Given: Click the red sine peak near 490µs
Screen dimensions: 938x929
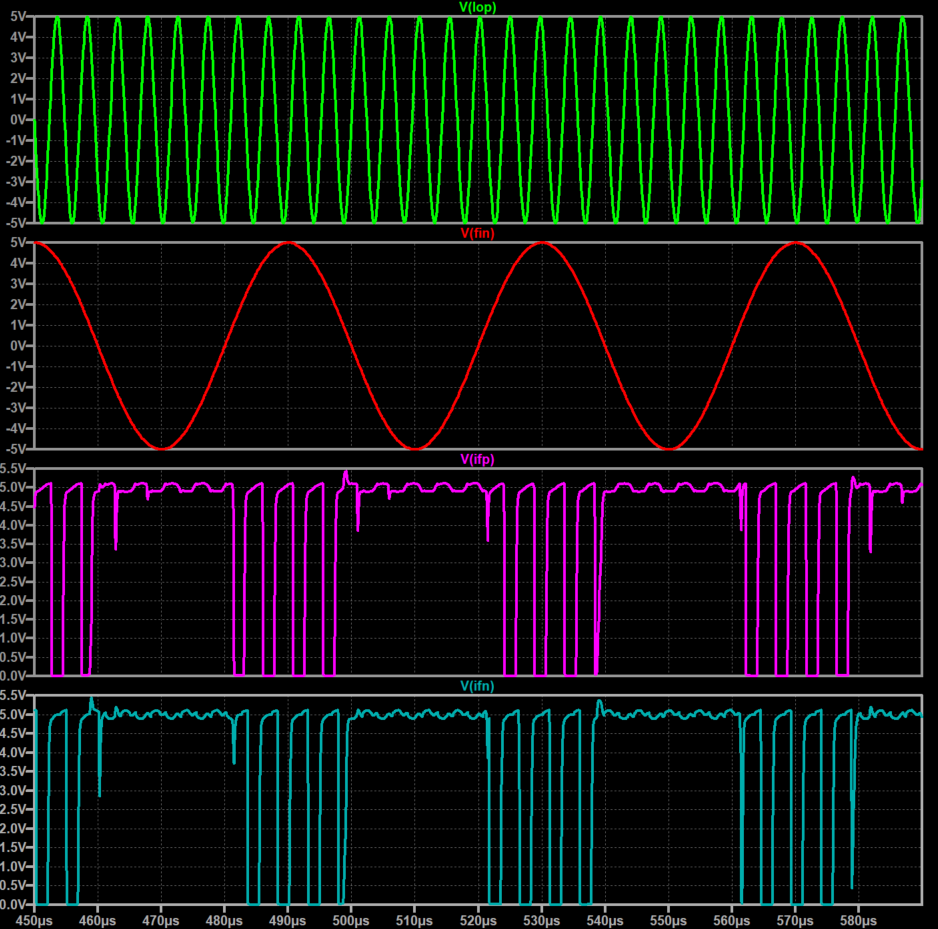Looking at the screenshot, I should (288, 243).
